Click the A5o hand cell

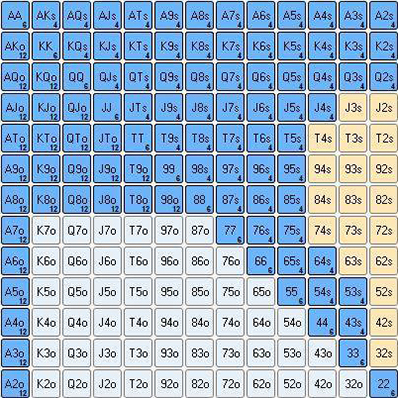(x=15, y=292)
